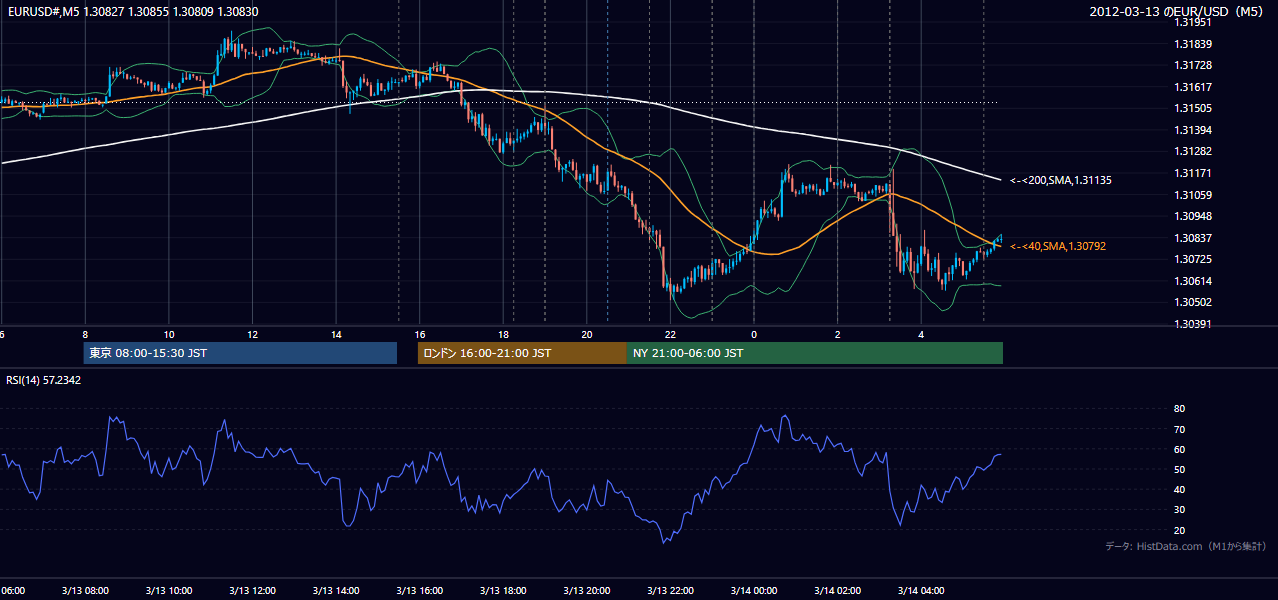Select the 東京 08:00-15:30 JST session bar
The height and width of the screenshot is (600, 1278).
click(241, 353)
